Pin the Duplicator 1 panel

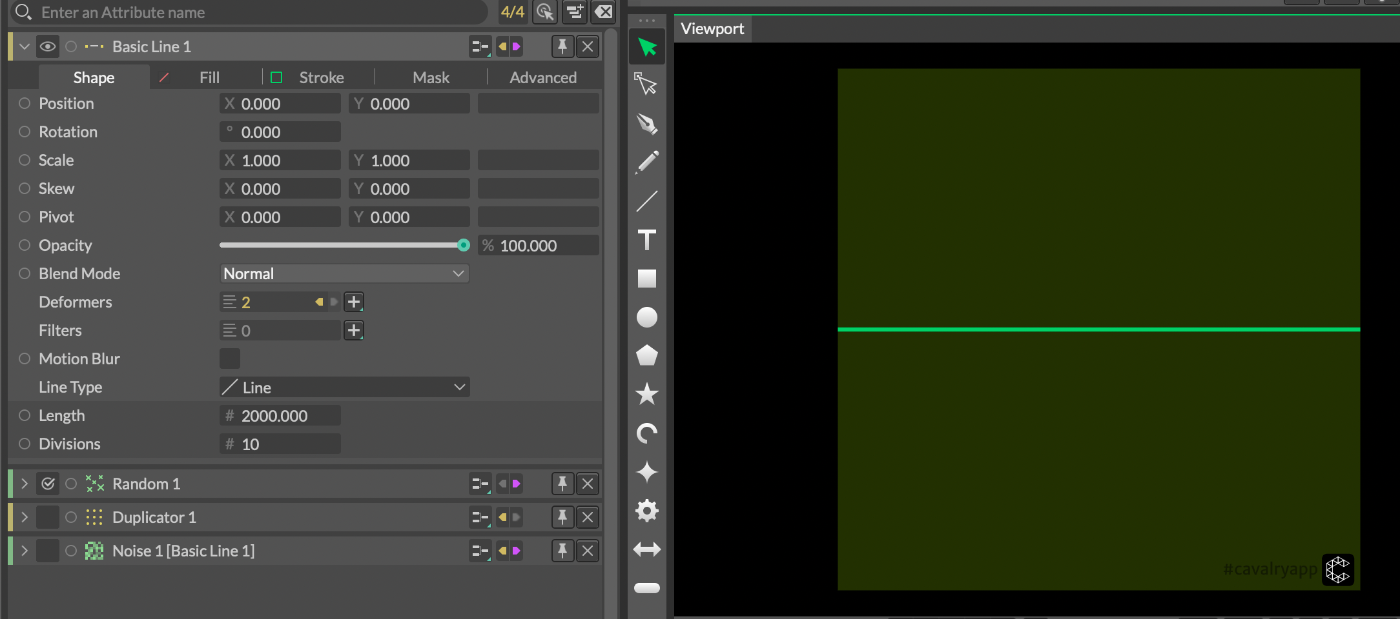[x=563, y=517]
